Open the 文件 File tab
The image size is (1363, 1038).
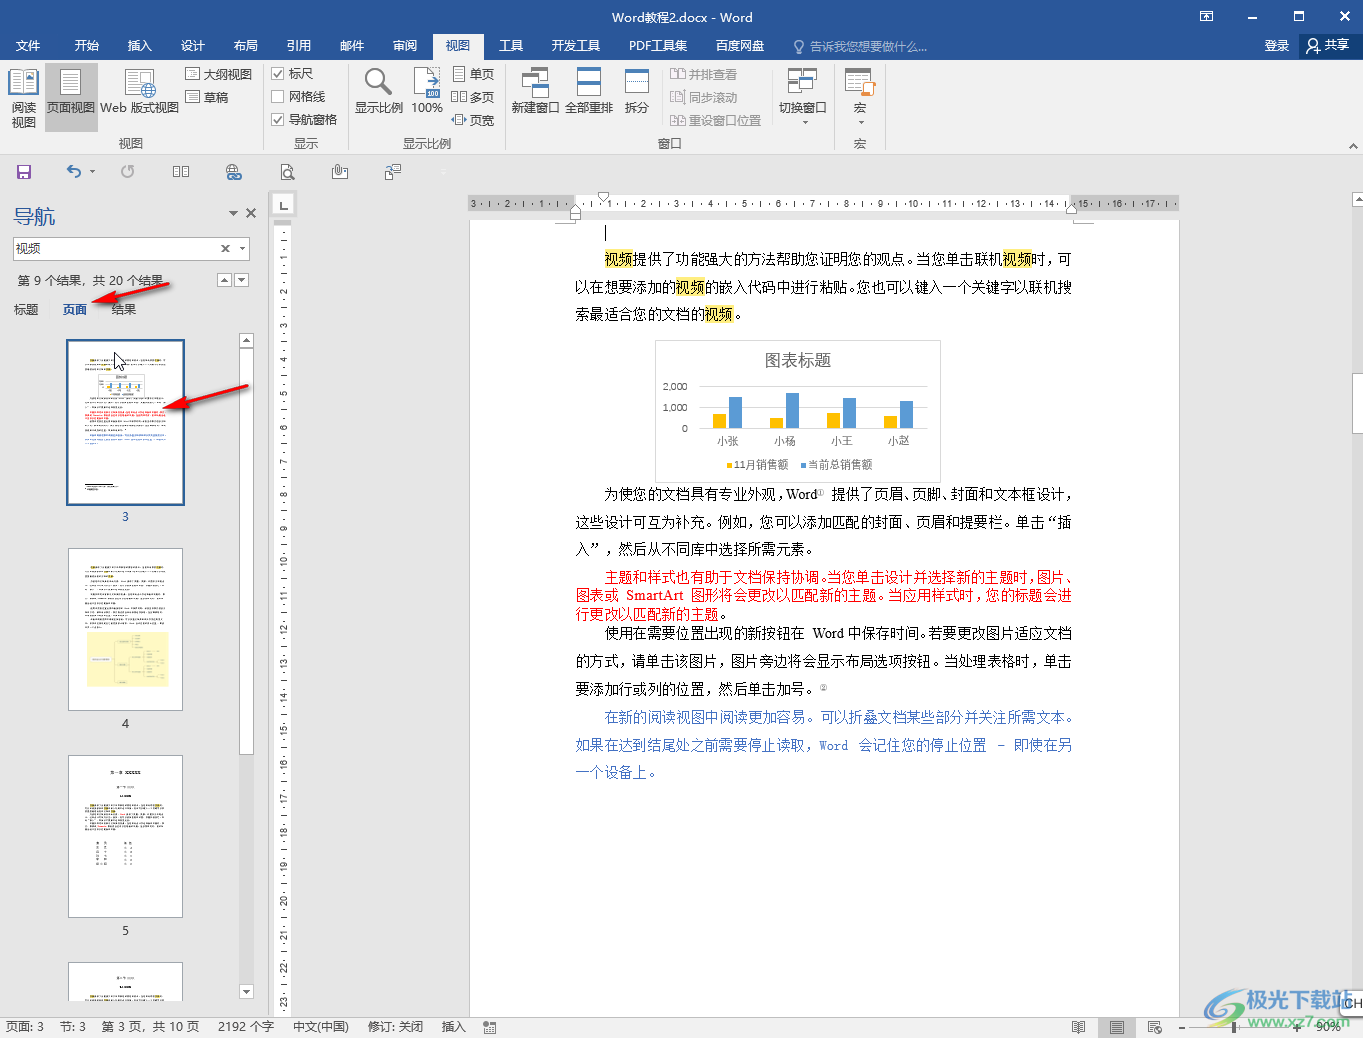coord(28,46)
